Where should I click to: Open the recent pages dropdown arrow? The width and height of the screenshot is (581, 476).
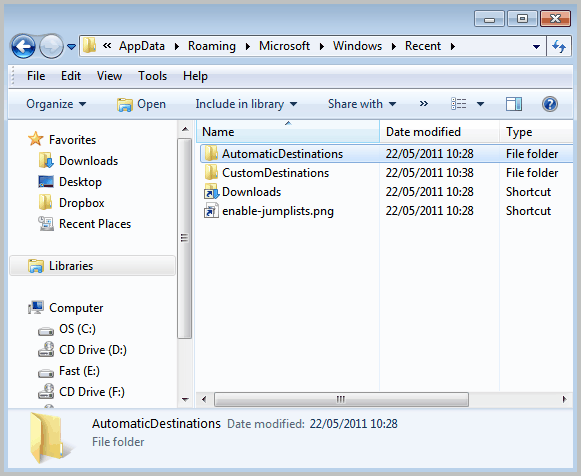click(x=72, y=47)
